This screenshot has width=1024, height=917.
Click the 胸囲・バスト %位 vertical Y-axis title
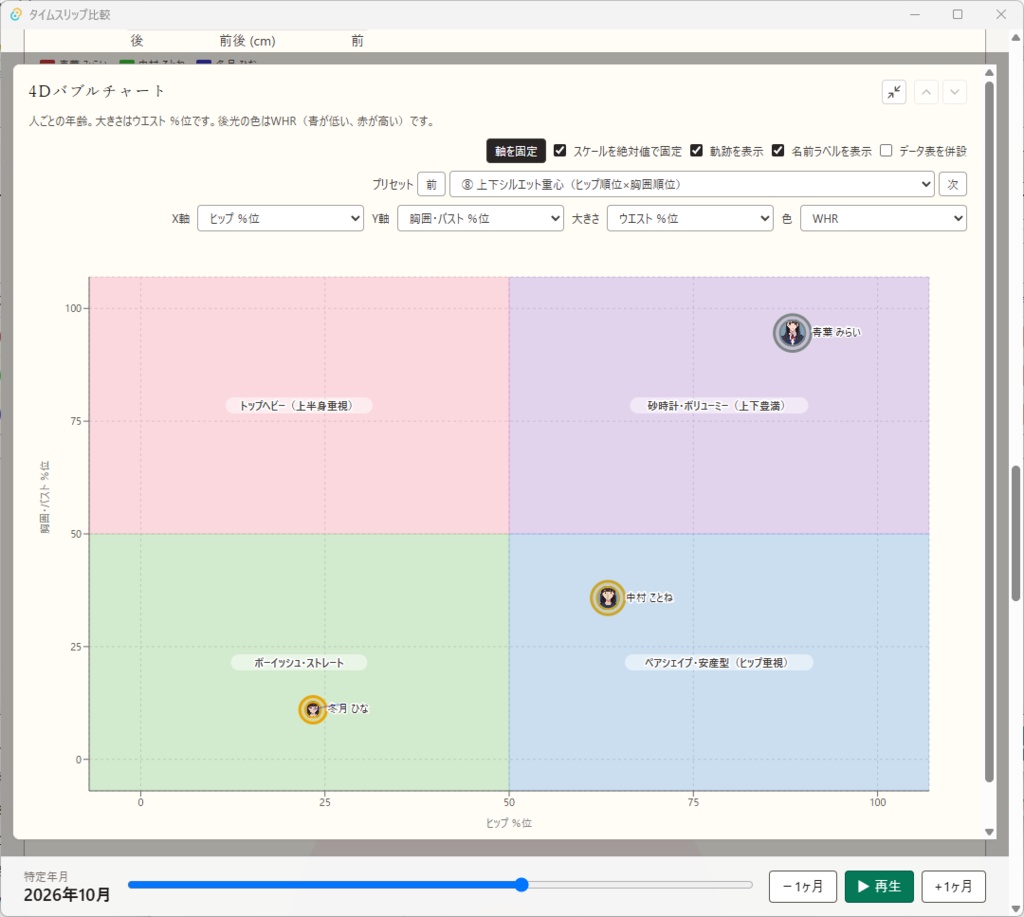point(44,497)
